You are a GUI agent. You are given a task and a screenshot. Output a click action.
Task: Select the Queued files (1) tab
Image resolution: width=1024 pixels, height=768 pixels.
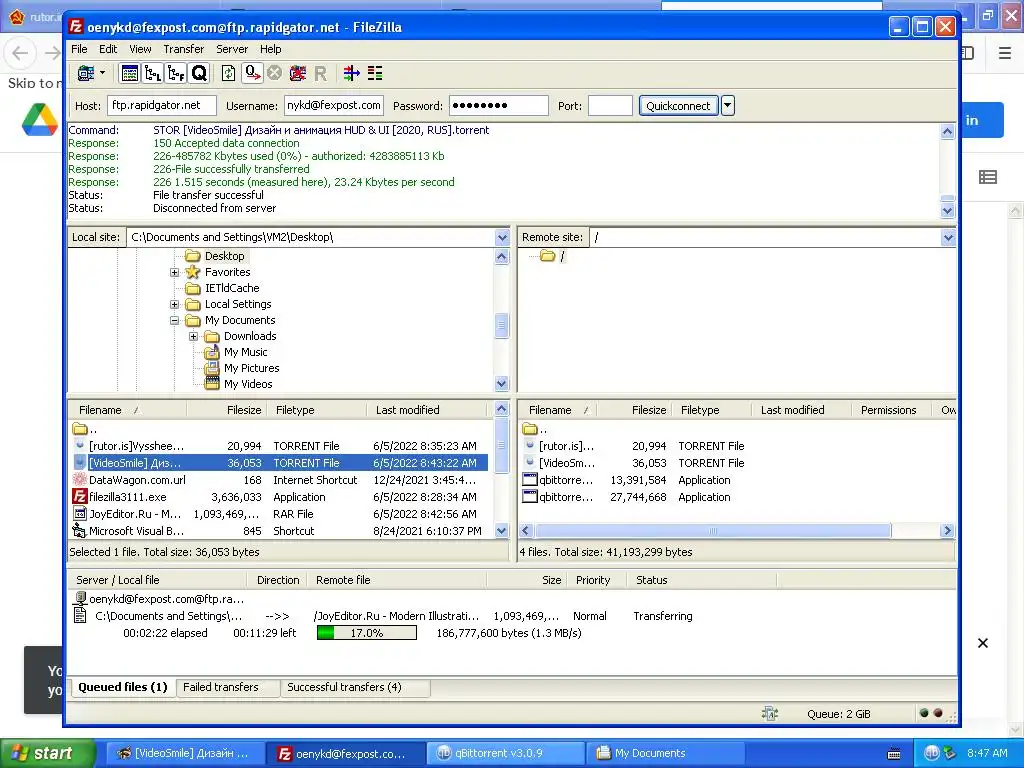[123, 687]
